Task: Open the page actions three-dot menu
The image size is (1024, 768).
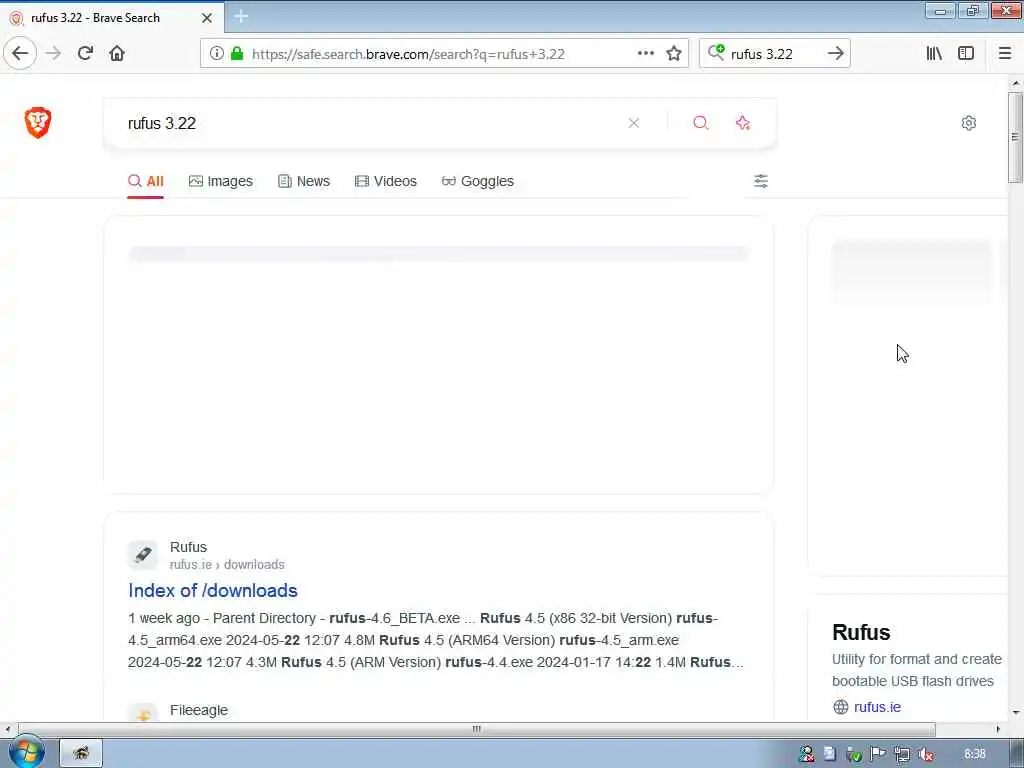Action: (x=645, y=54)
